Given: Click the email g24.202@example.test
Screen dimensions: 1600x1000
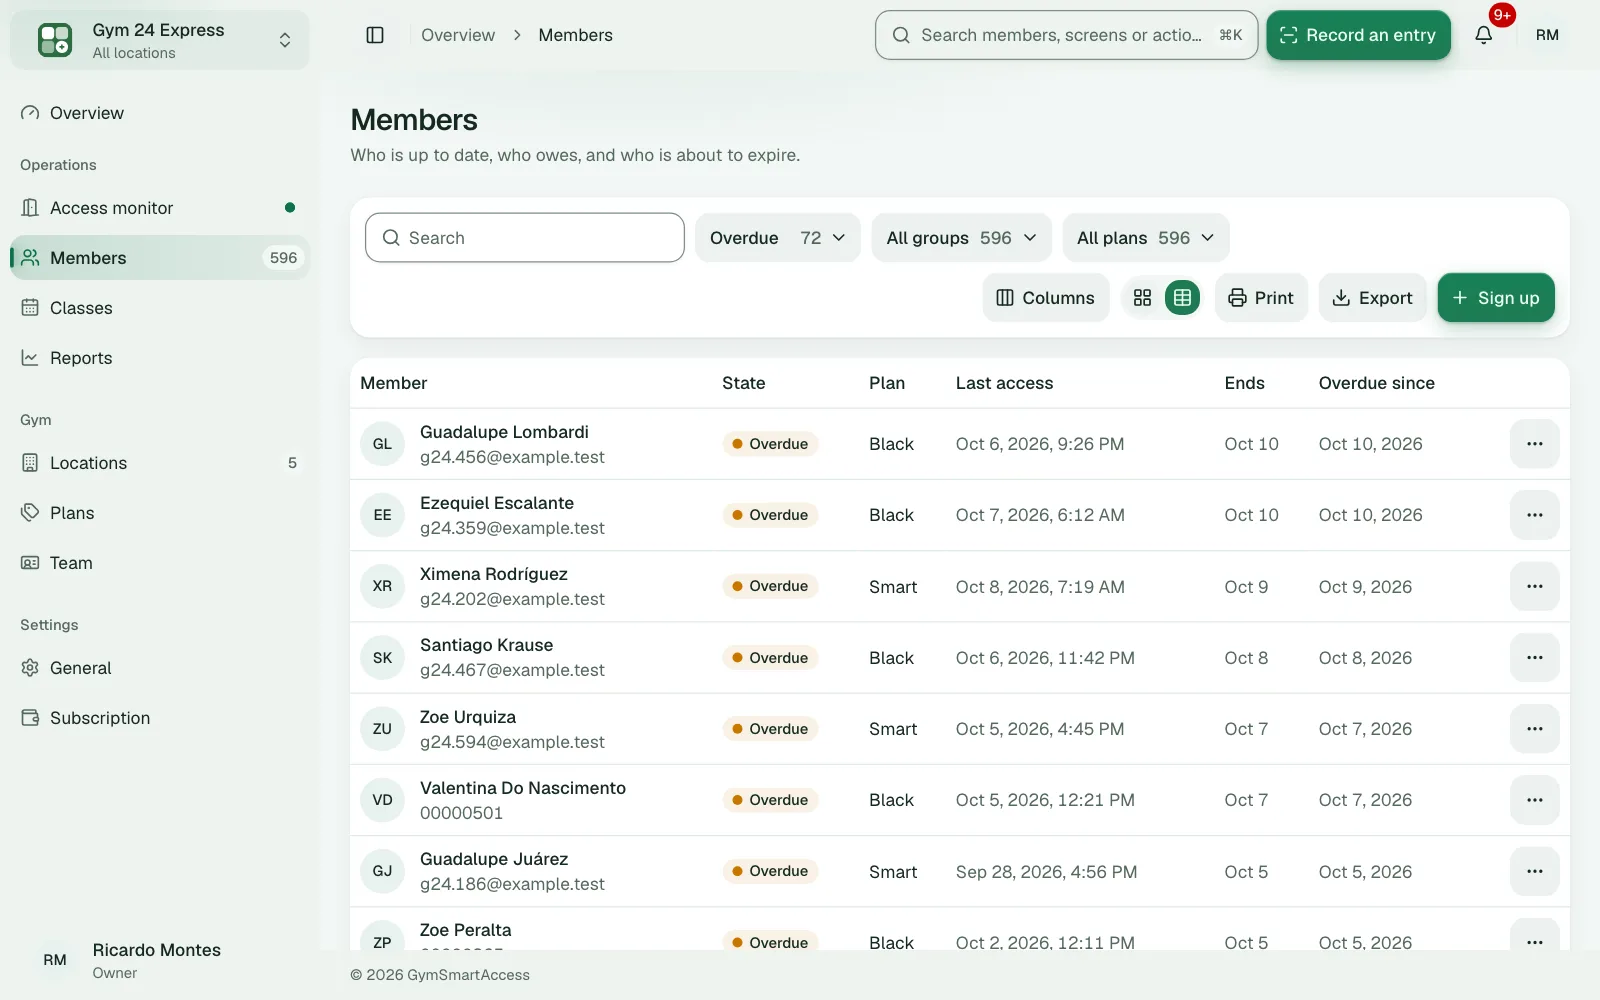Looking at the screenshot, I should pos(512,599).
